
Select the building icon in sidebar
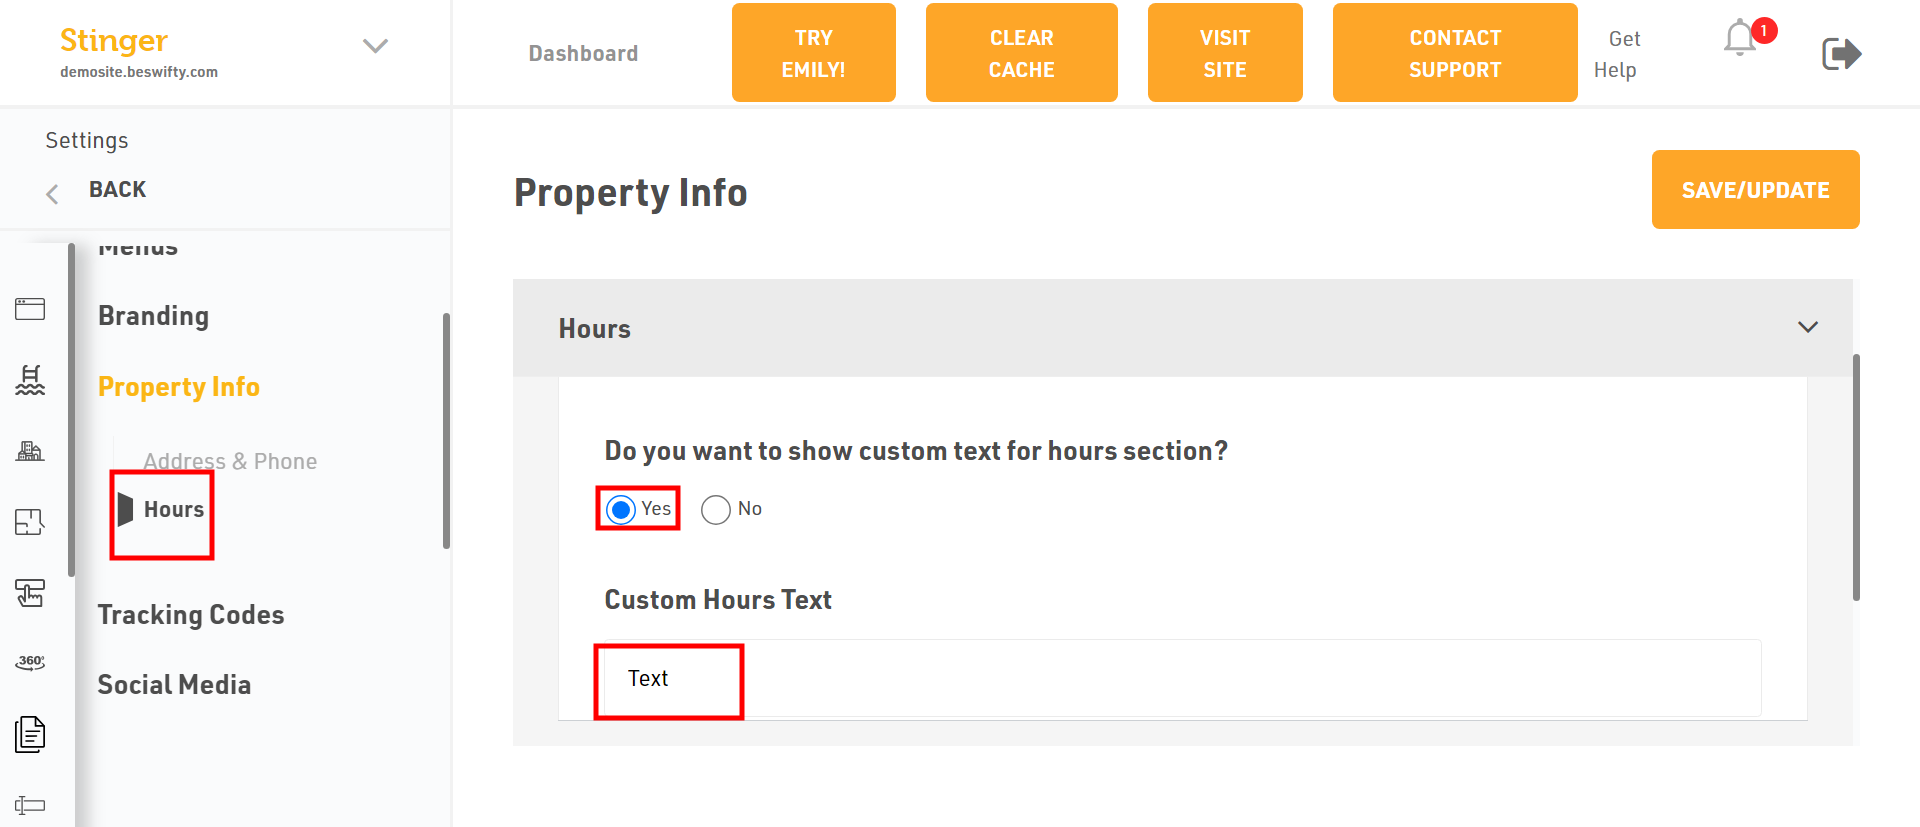click(30, 451)
